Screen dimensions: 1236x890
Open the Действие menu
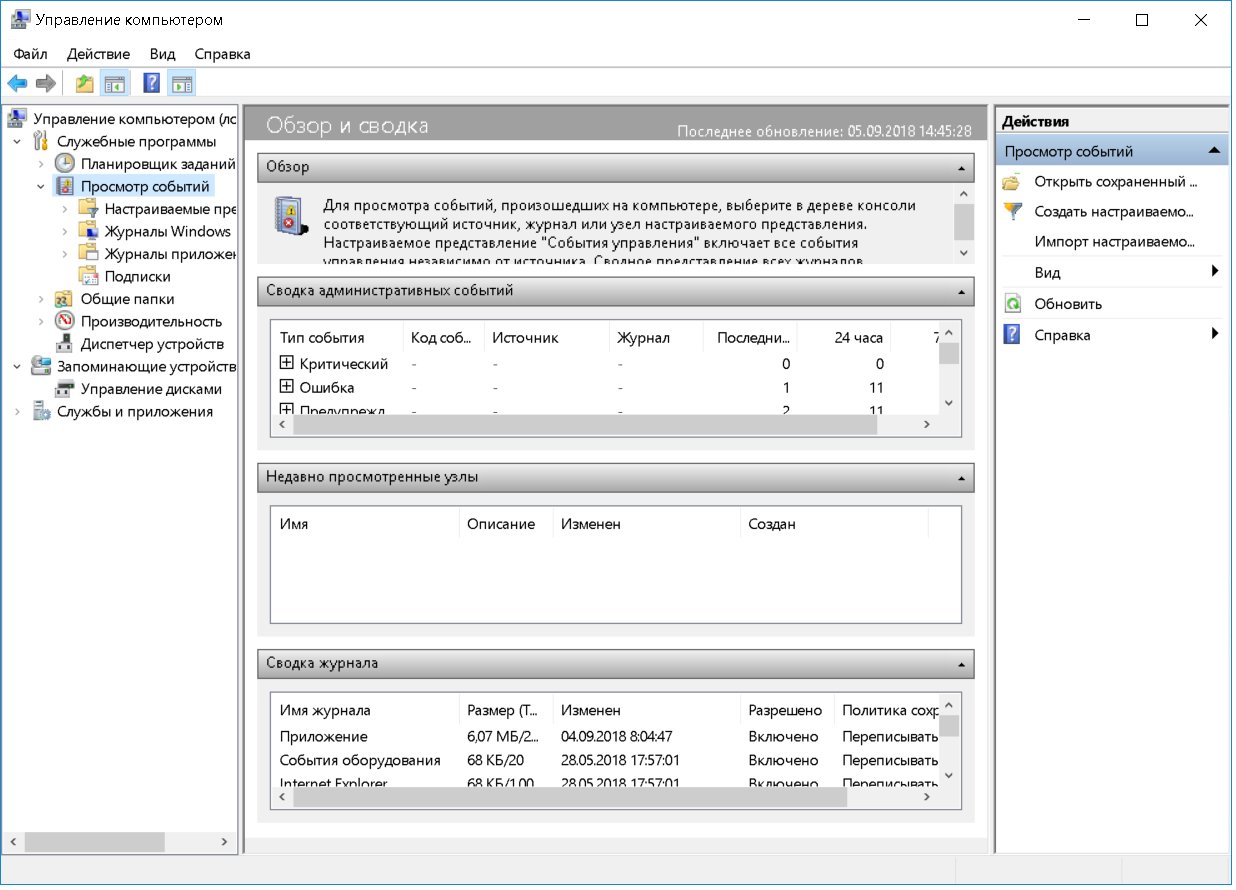pyautogui.click(x=98, y=54)
